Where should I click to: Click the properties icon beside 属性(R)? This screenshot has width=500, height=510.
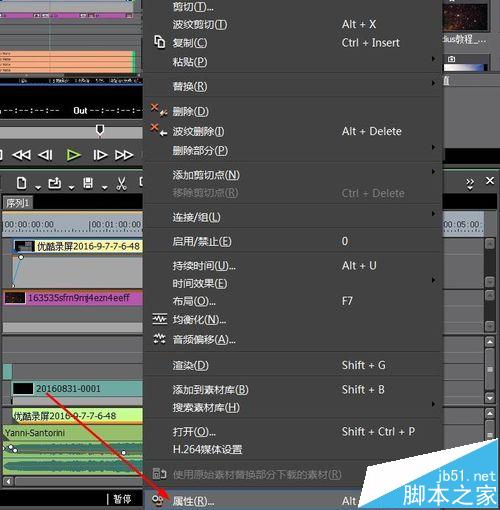point(158,500)
